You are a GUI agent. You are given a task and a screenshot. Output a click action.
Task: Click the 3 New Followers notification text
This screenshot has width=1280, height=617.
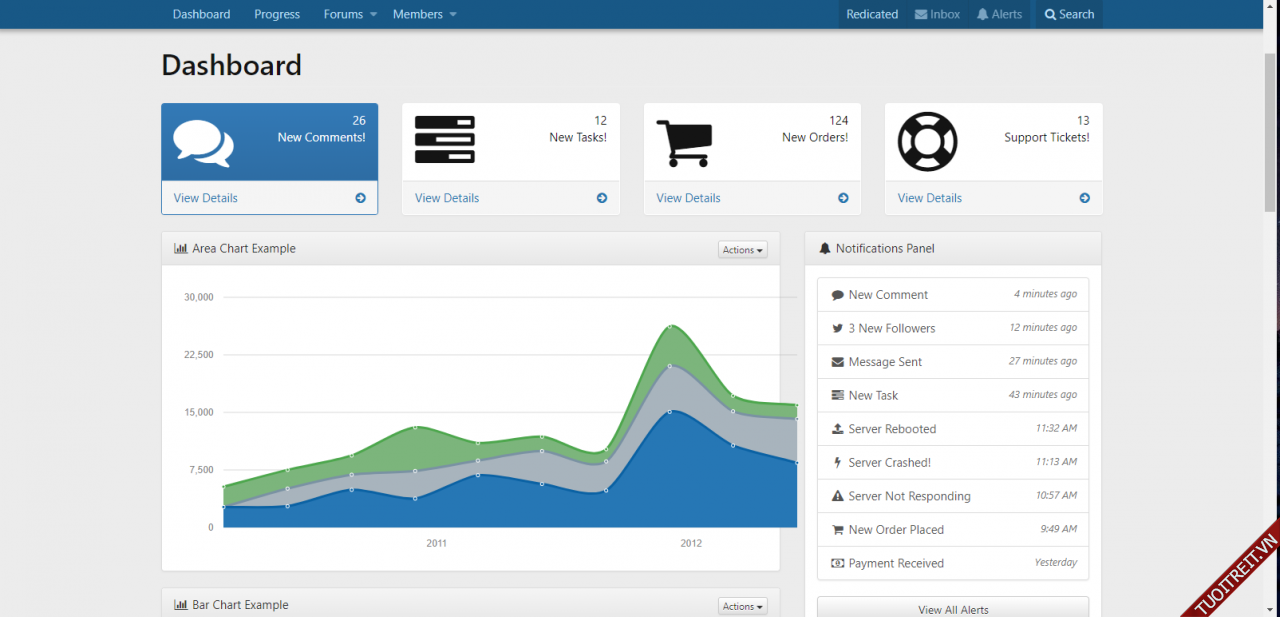[x=892, y=328]
